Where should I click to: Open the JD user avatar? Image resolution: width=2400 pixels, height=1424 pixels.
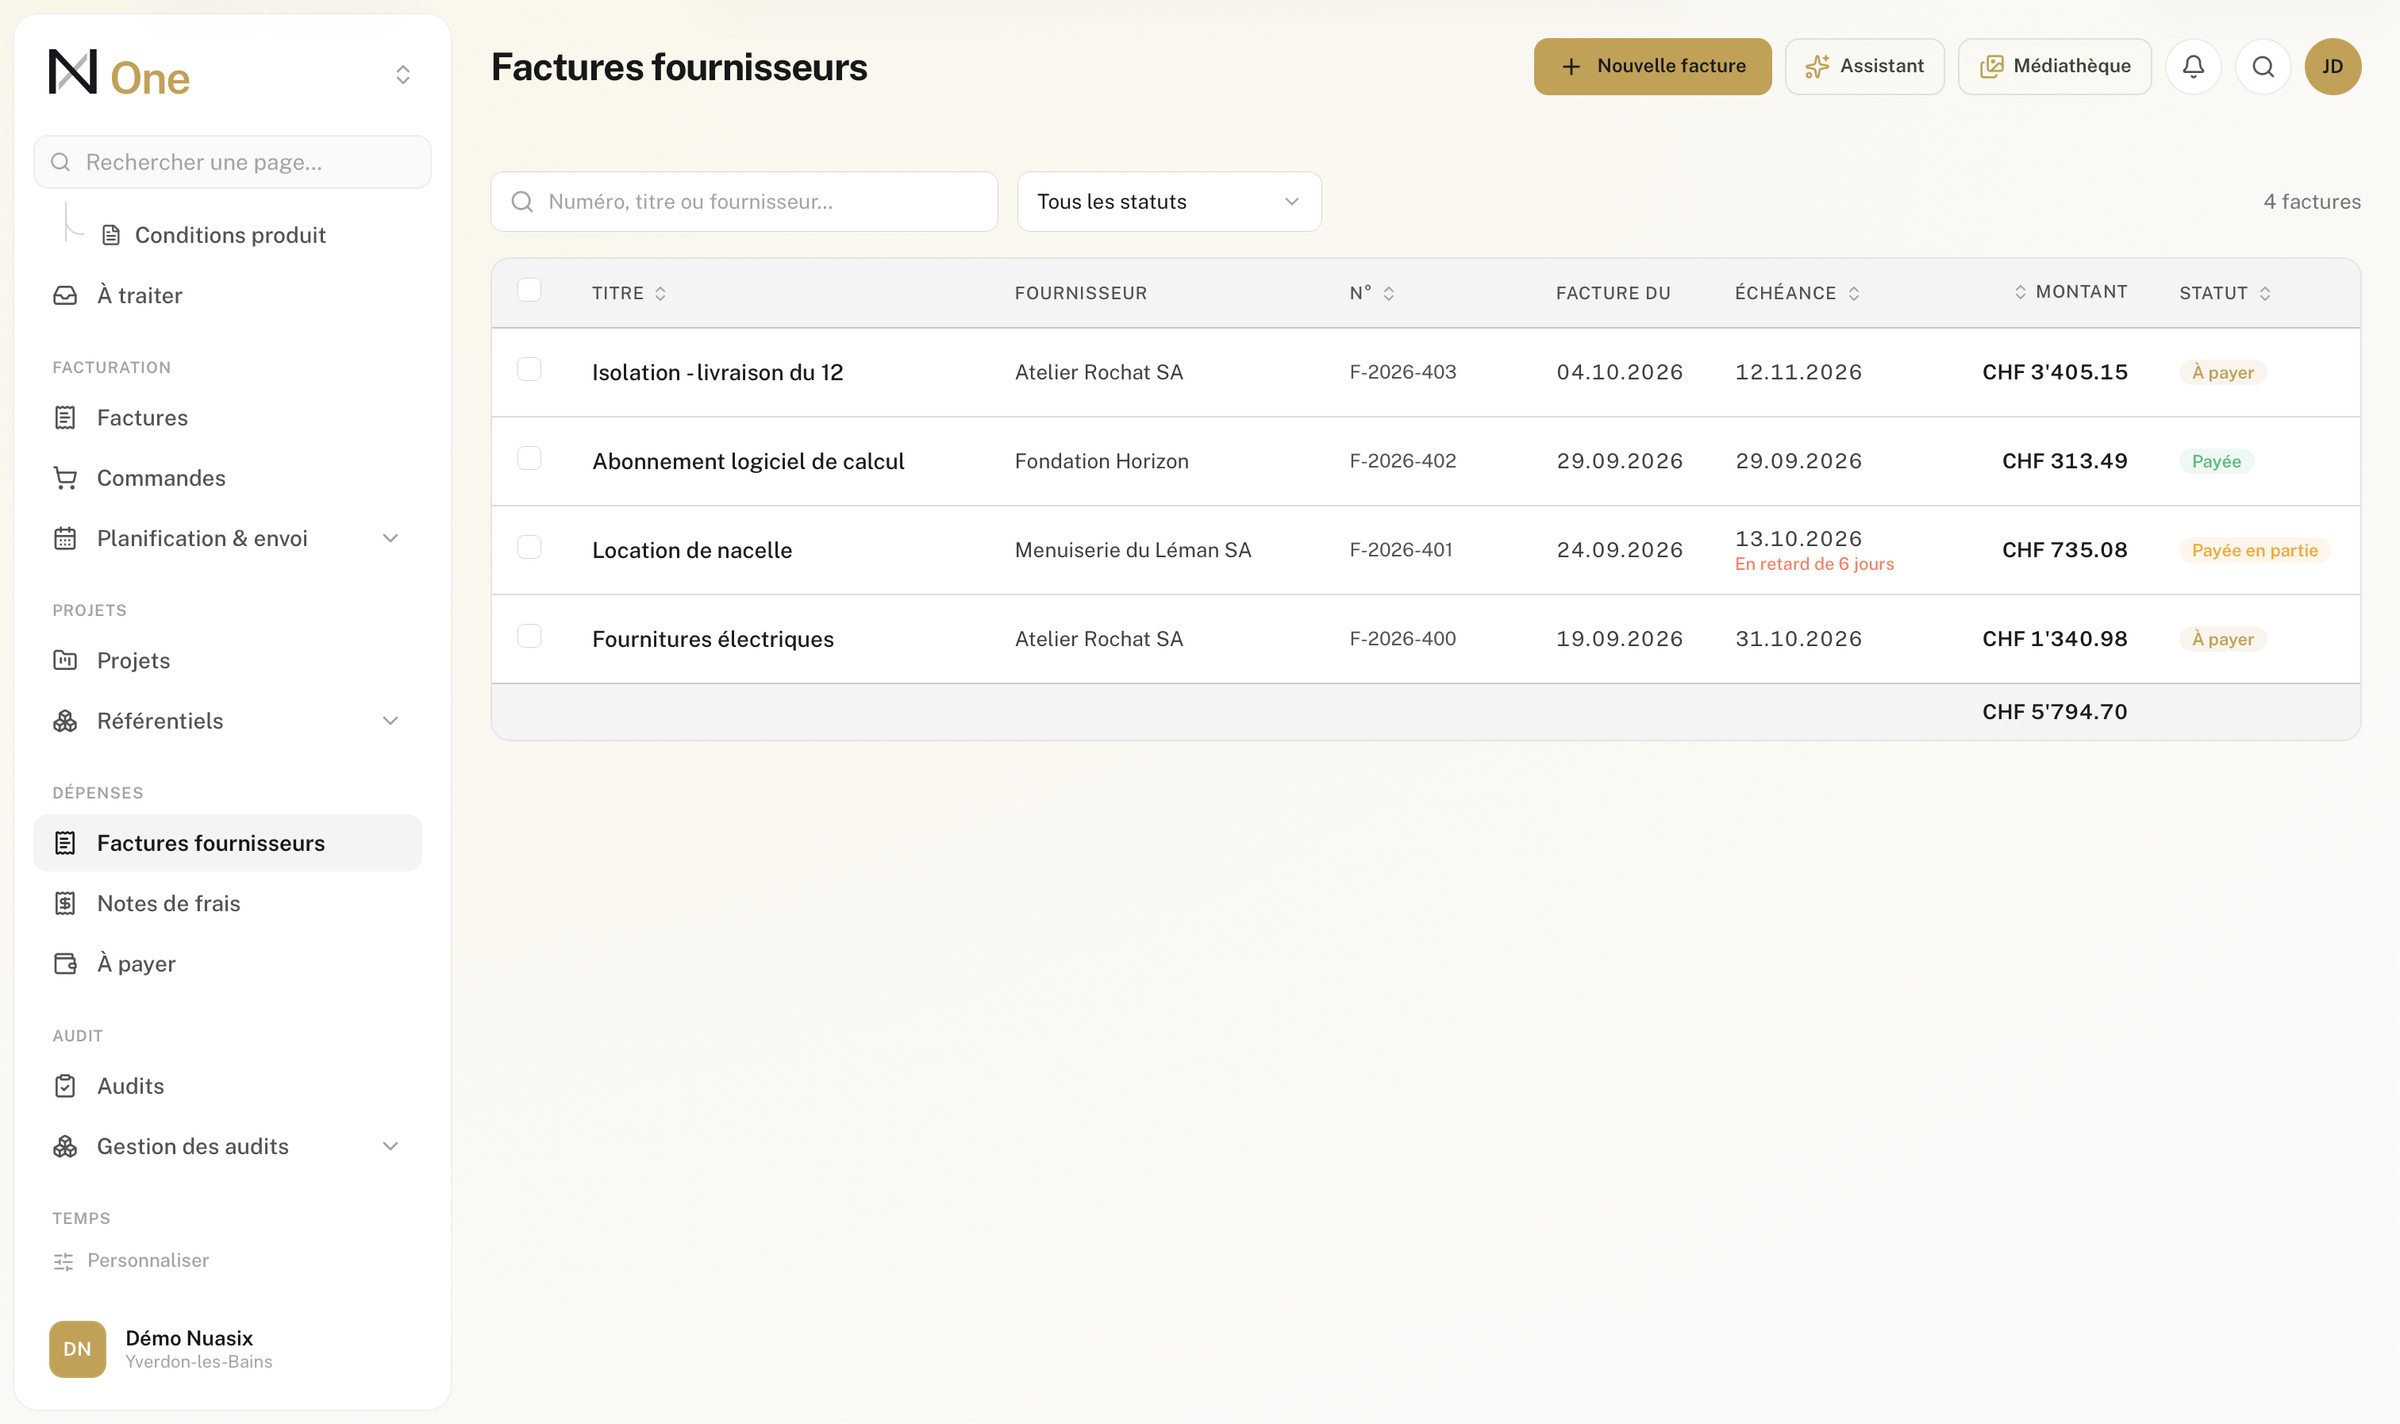tap(2333, 67)
